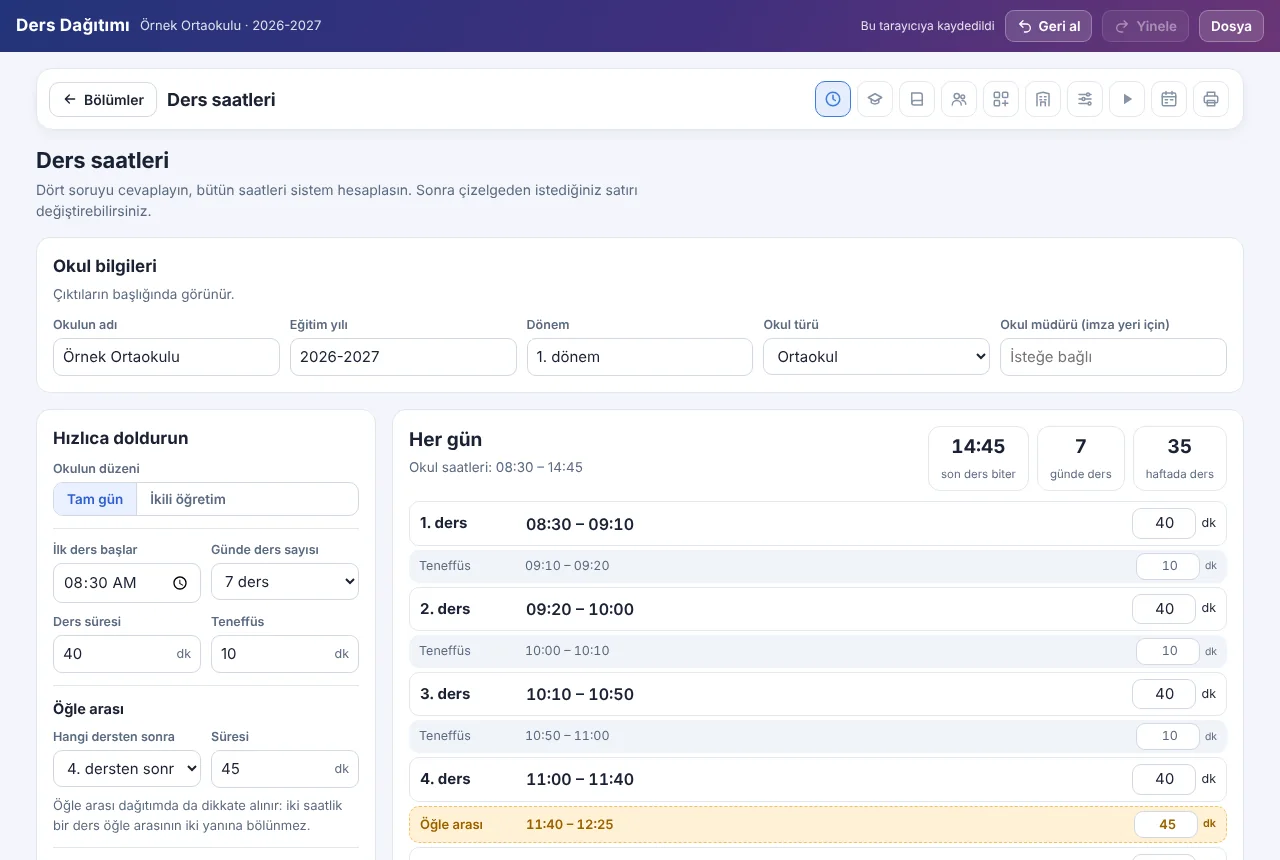Edit the 2. ders duration box
Viewport: 1280px width, 860px height.
[1164, 609]
